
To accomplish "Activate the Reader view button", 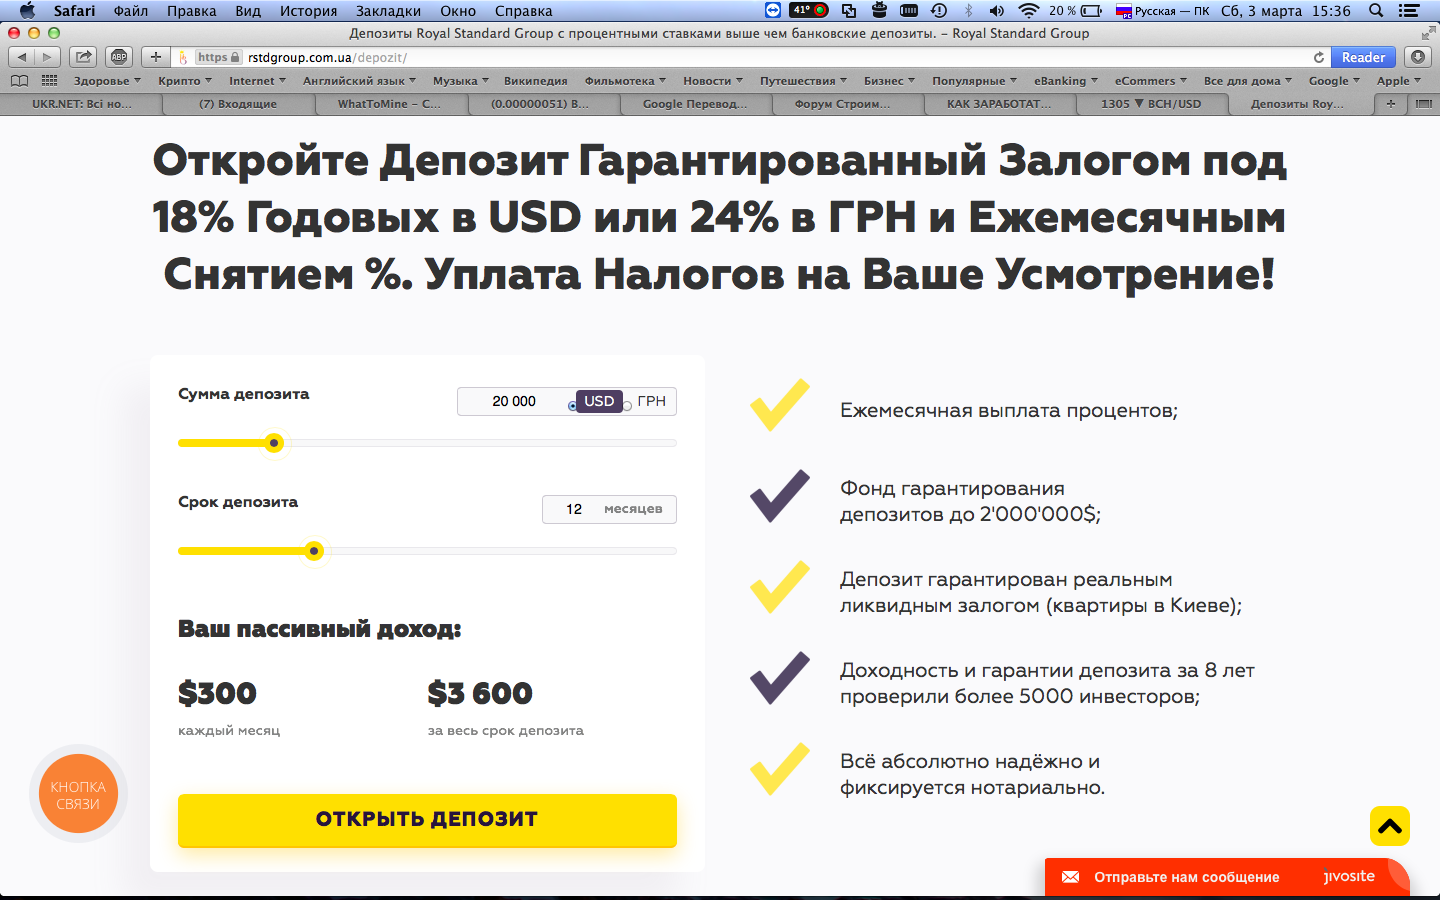I will click(x=1363, y=57).
